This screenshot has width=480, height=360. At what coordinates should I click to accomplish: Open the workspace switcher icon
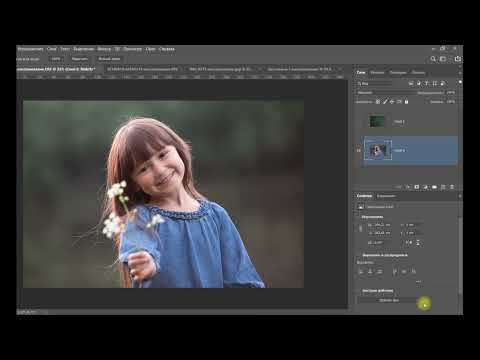coord(443,59)
